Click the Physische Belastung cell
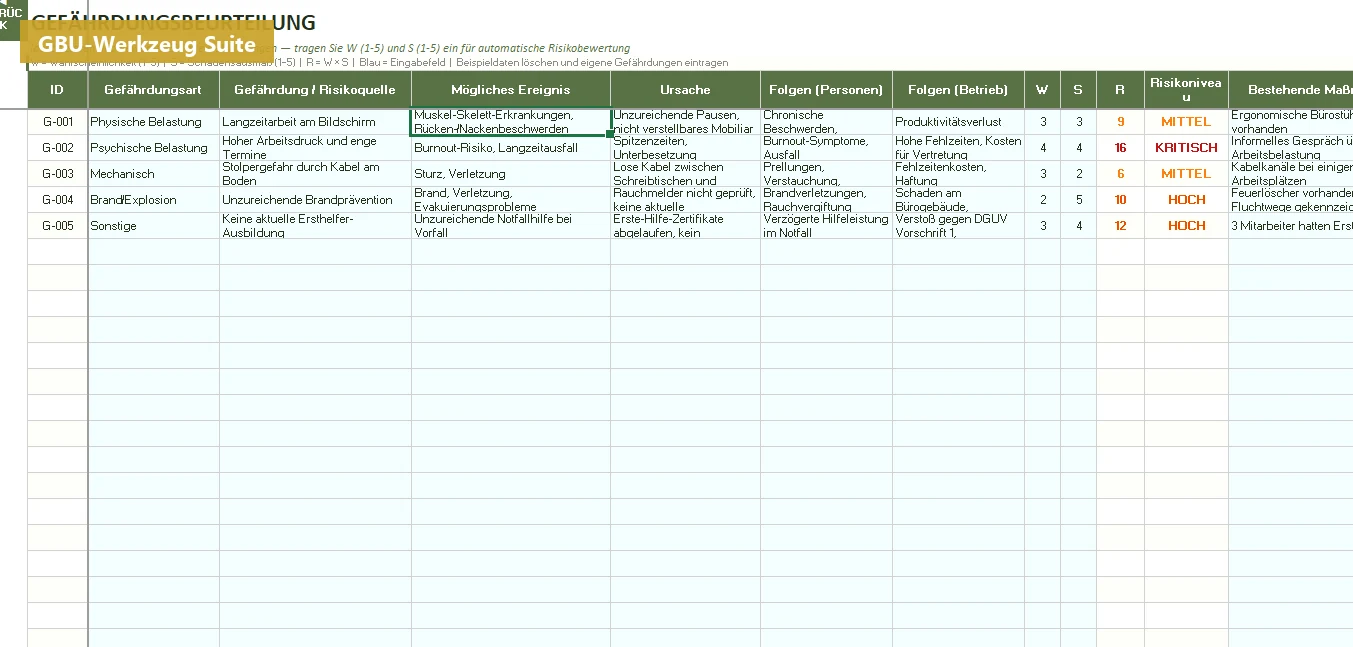The height and width of the screenshot is (647, 1353). [153, 122]
